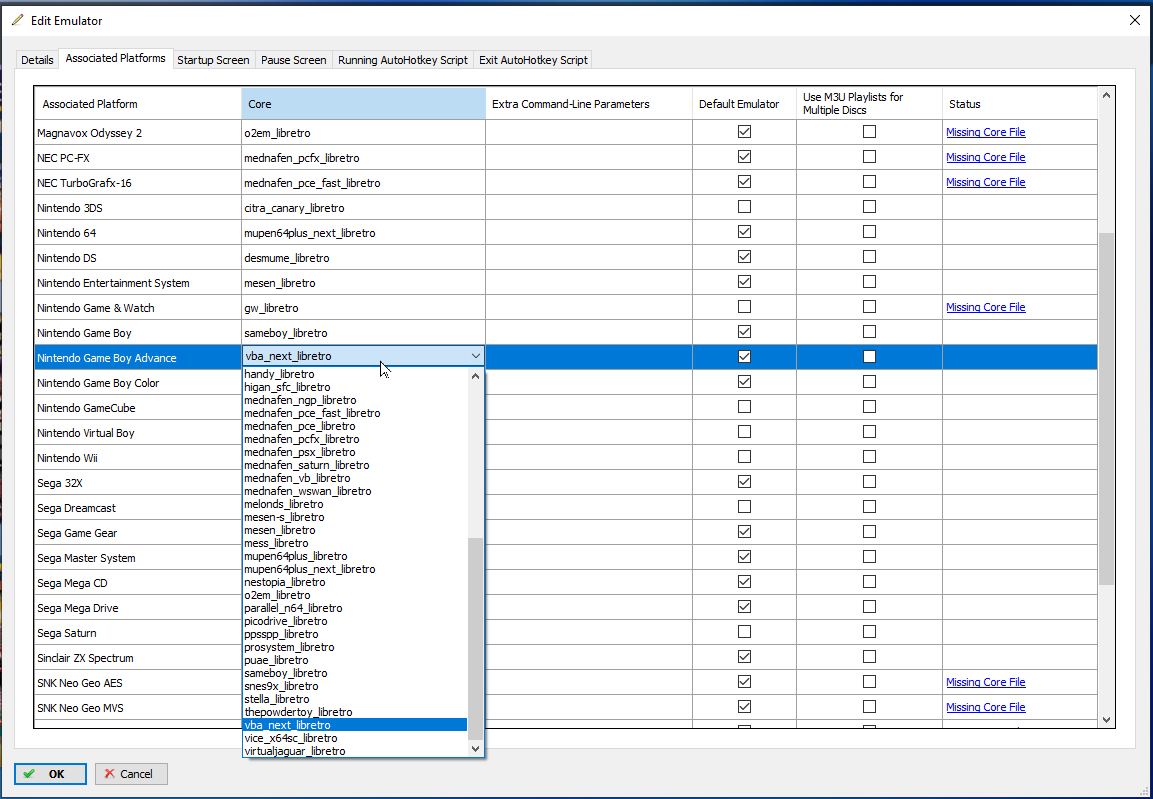Image resolution: width=1153 pixels, height=799 pixels.
Task: Click the core dropdown list scrollbar thumb
Action: tap(475, 639)
